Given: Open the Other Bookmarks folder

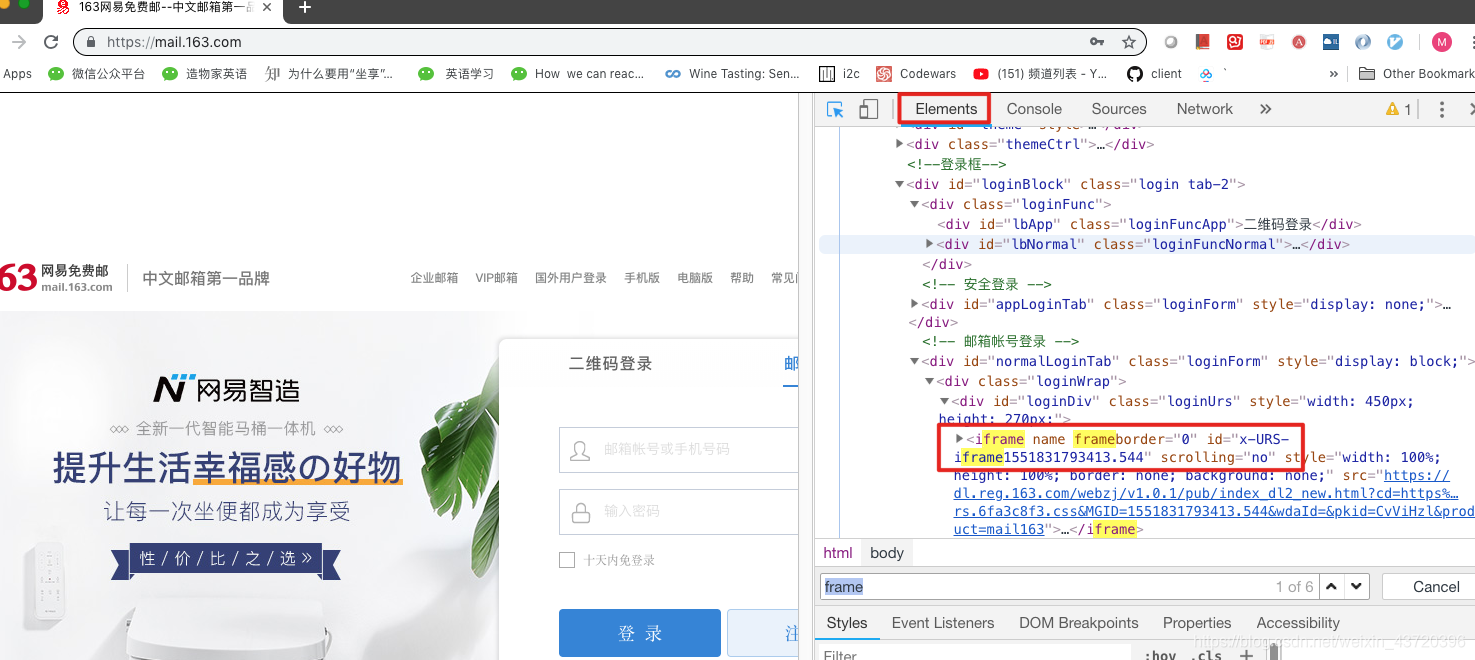Looking at the screenshot, I should pyautogui.click(x=1417, y=74).
